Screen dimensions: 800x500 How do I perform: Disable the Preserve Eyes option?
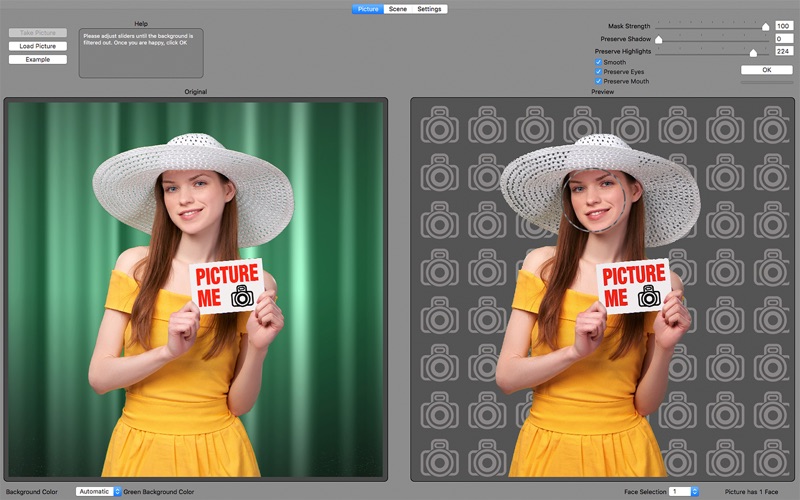tap(598, 72)
